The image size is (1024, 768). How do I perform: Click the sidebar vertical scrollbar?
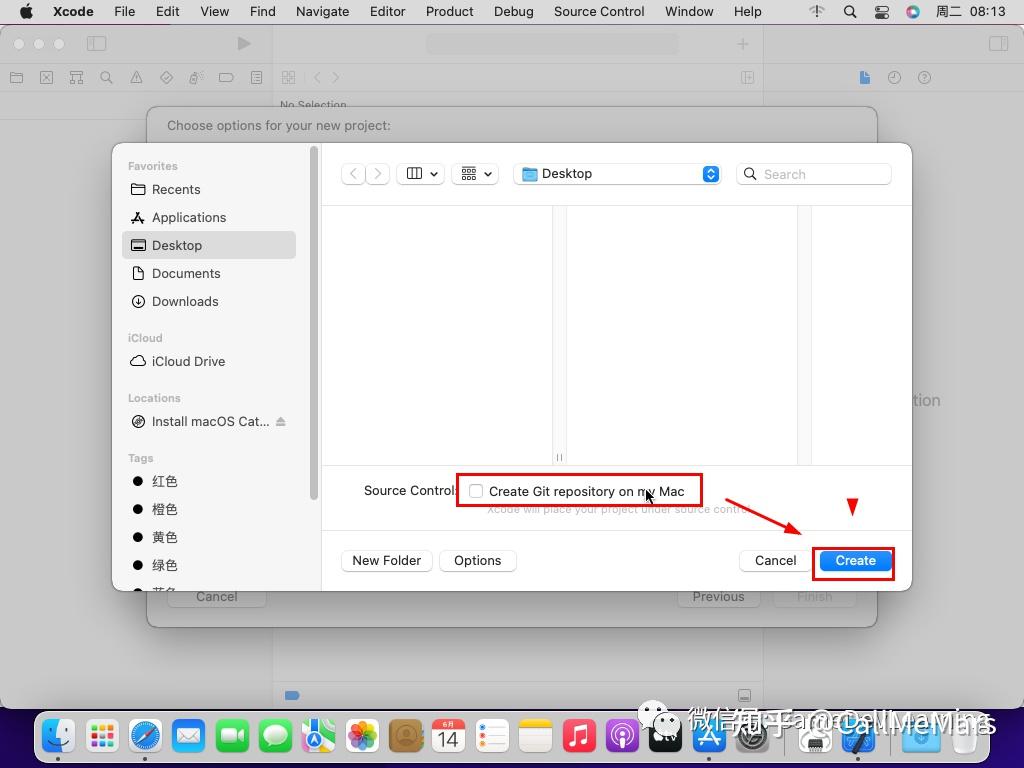[x=314, y=323]
